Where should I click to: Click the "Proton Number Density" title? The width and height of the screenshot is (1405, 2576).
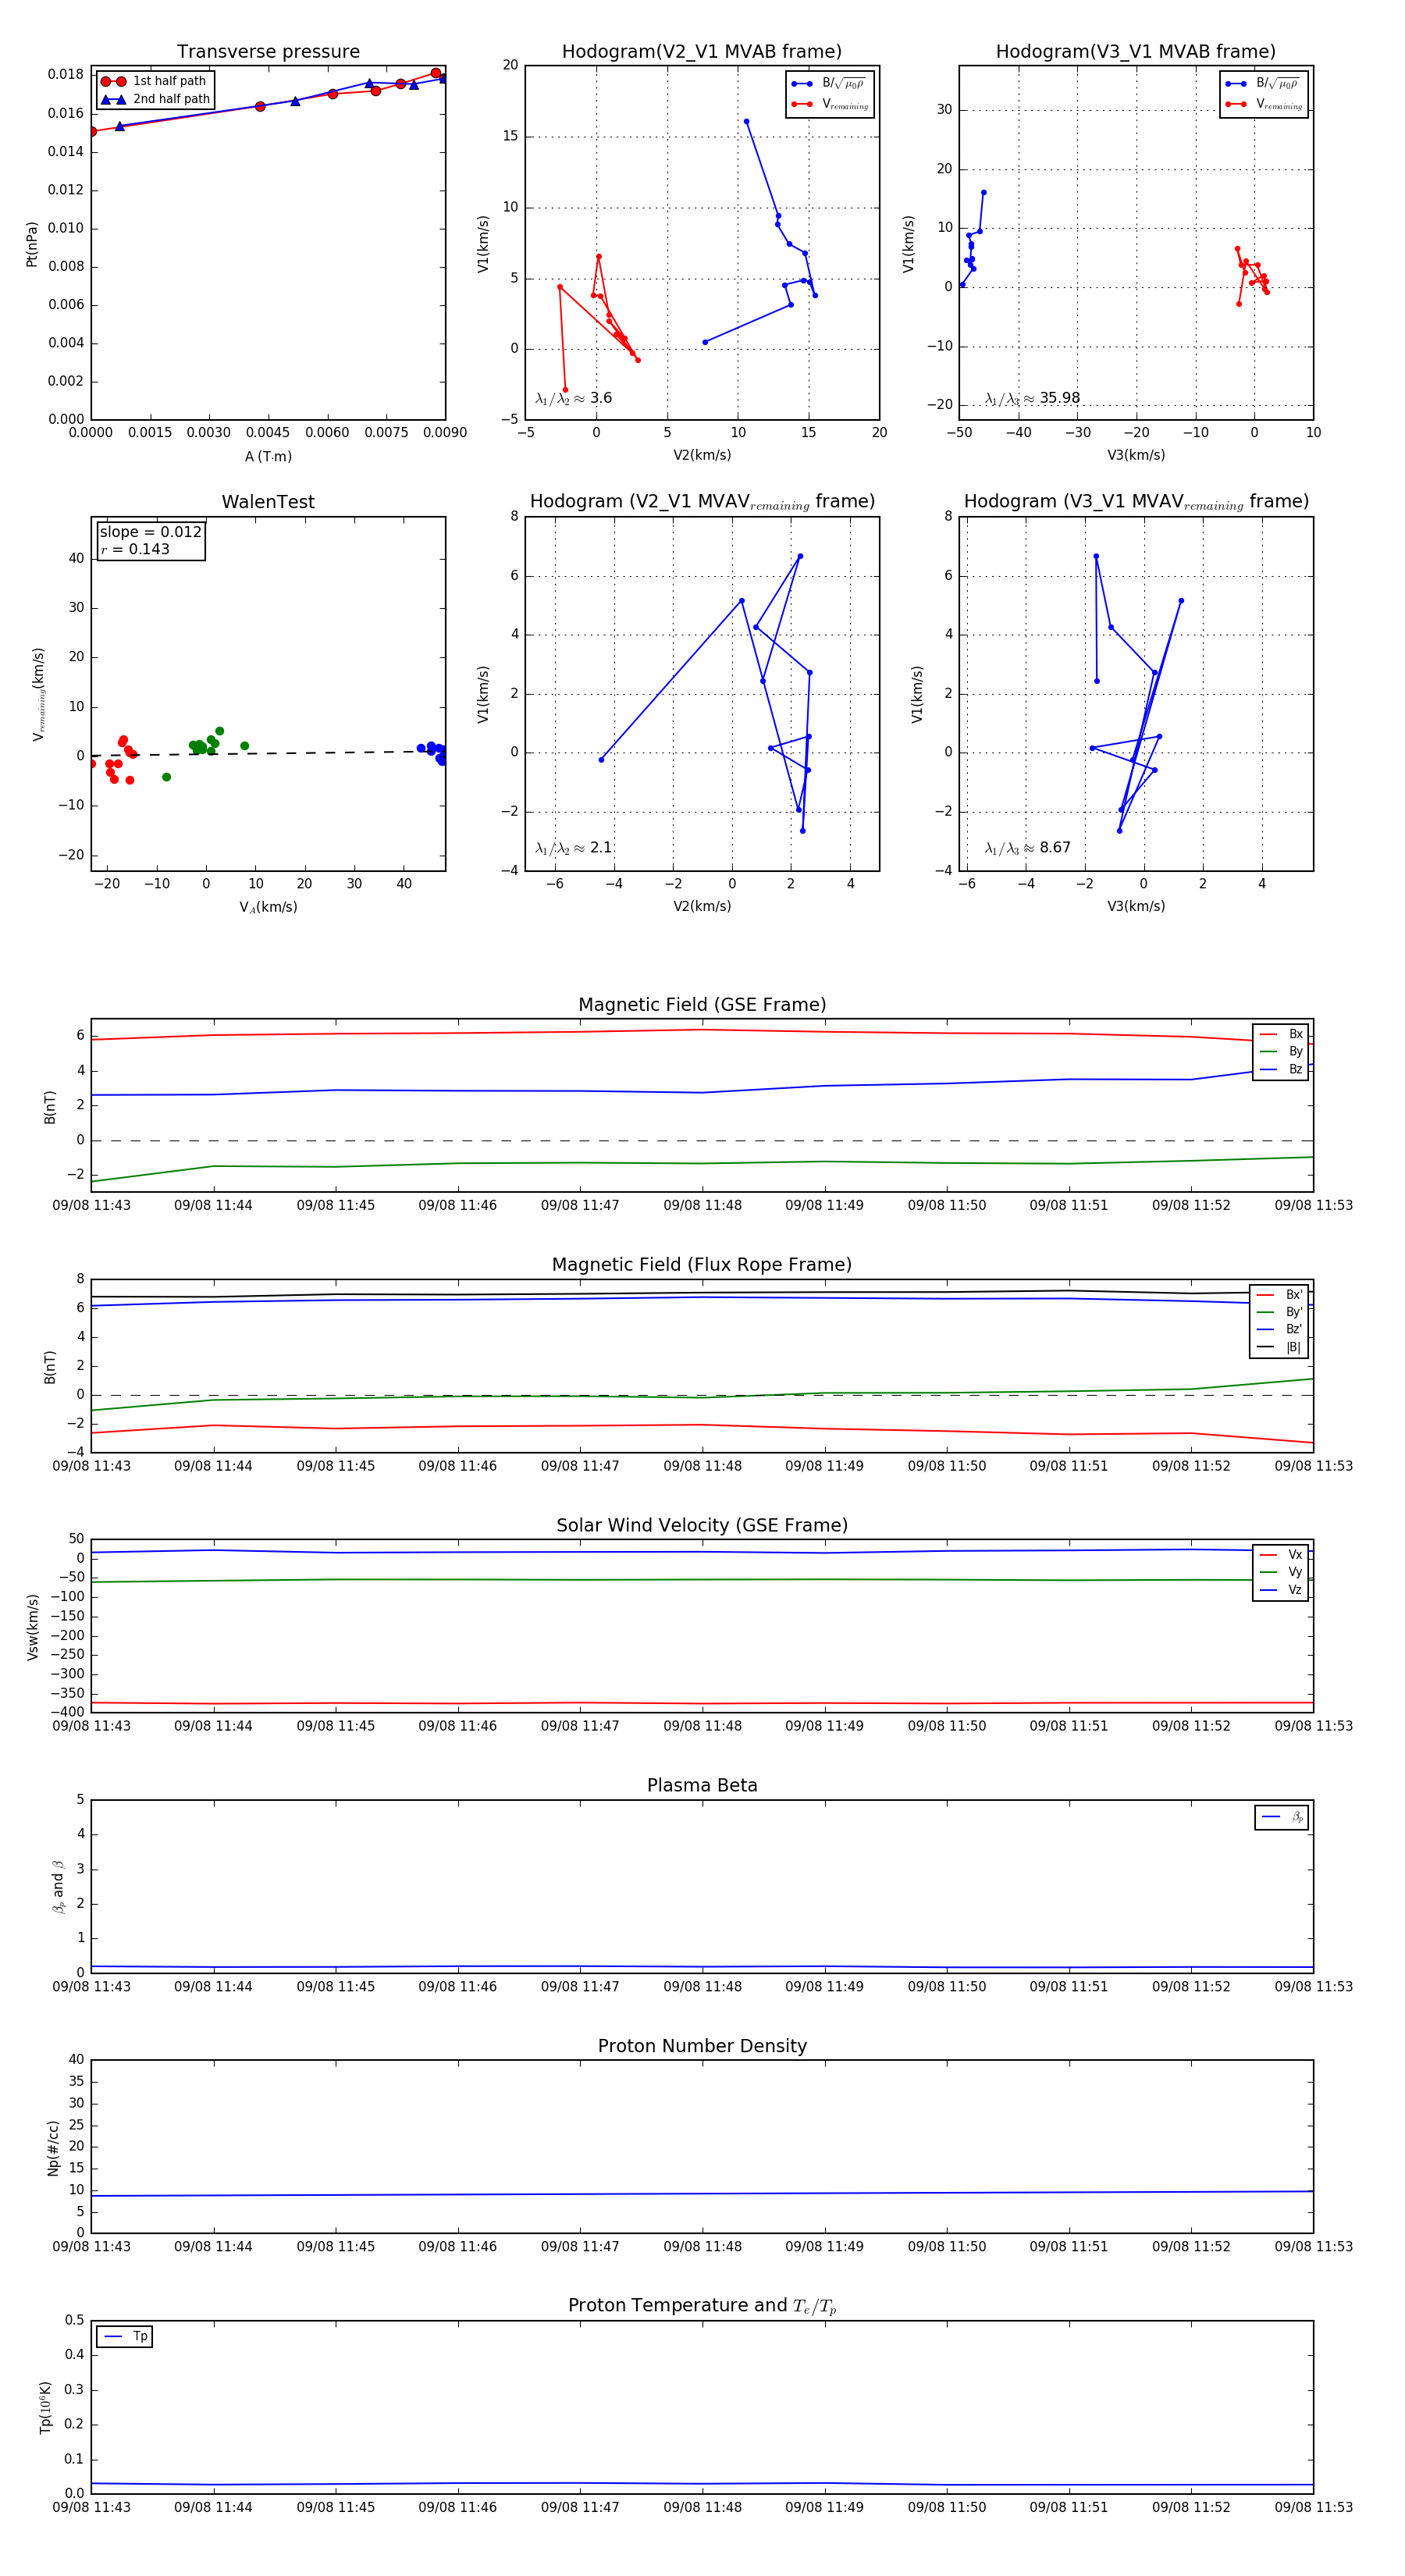pyautogui.click(x=702, y=2046)
